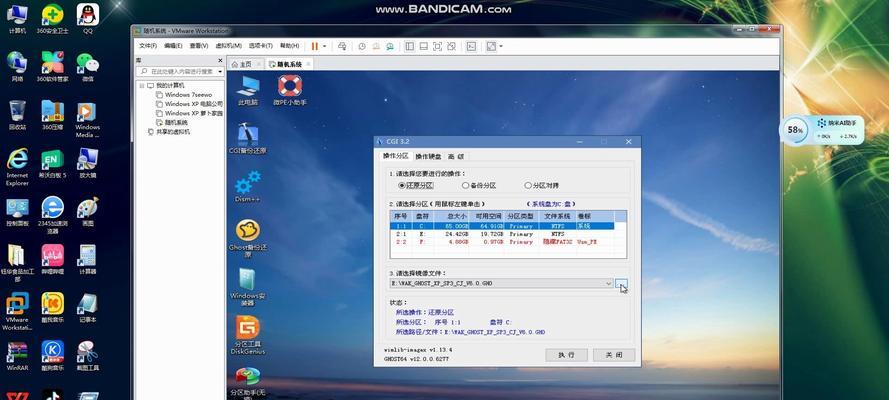This screenshot has width=889, height=400.
Task: Click the Windows安装器 desktop icon
Action: tap(248, 287)
